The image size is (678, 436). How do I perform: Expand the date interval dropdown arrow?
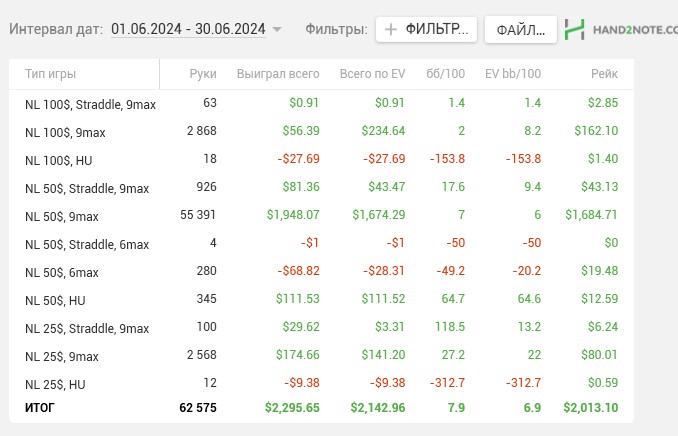(x=277, y=30)
